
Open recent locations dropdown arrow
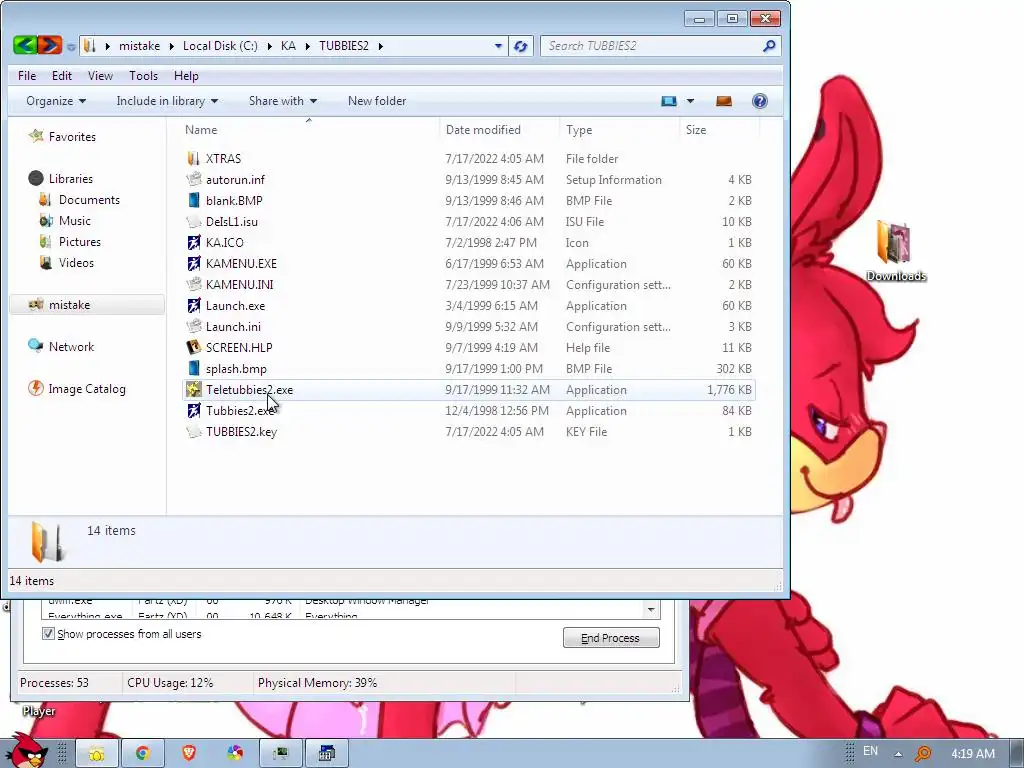[71, 47]
